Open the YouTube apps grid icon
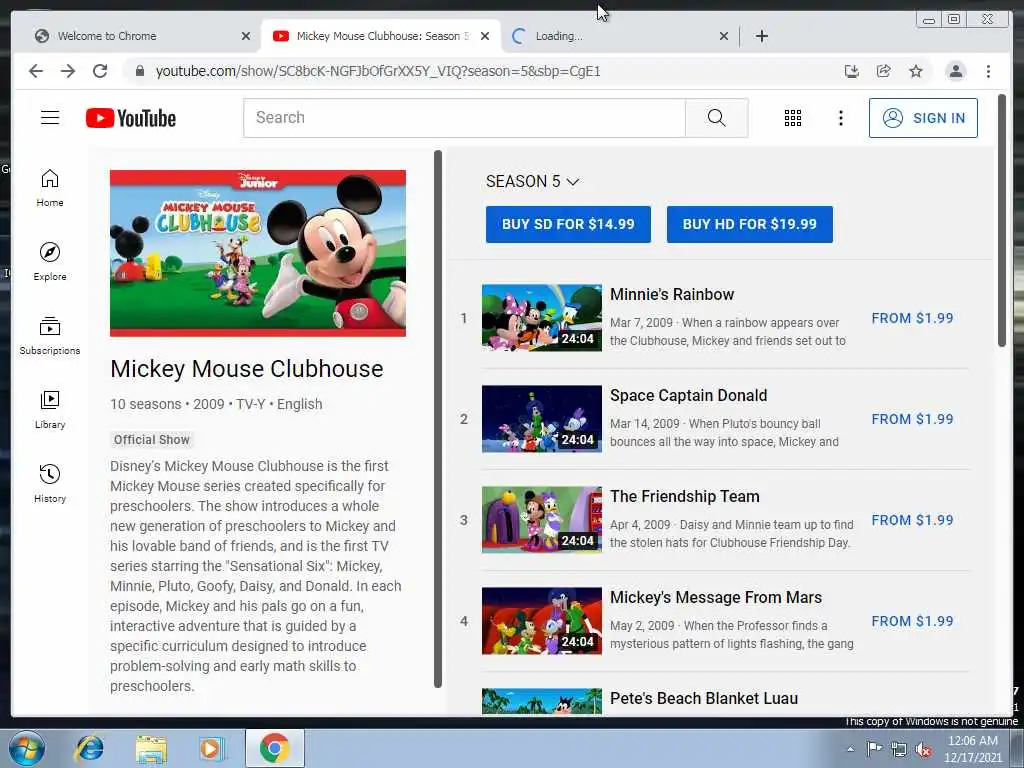 [792, 118]
